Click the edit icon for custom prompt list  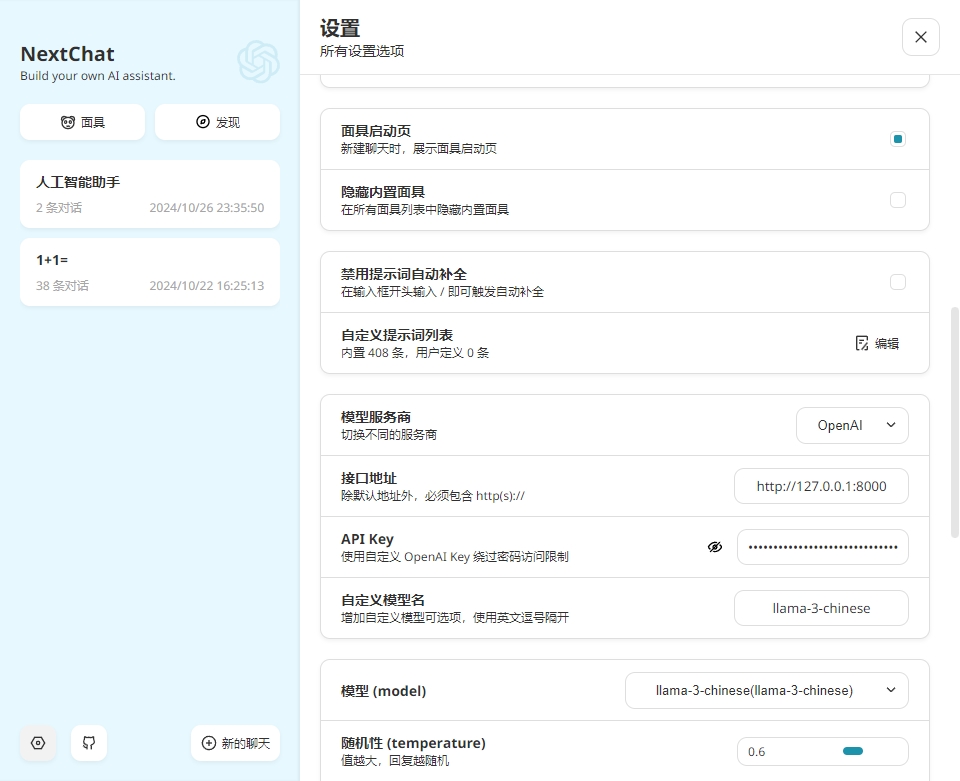[x=862, y=343]
